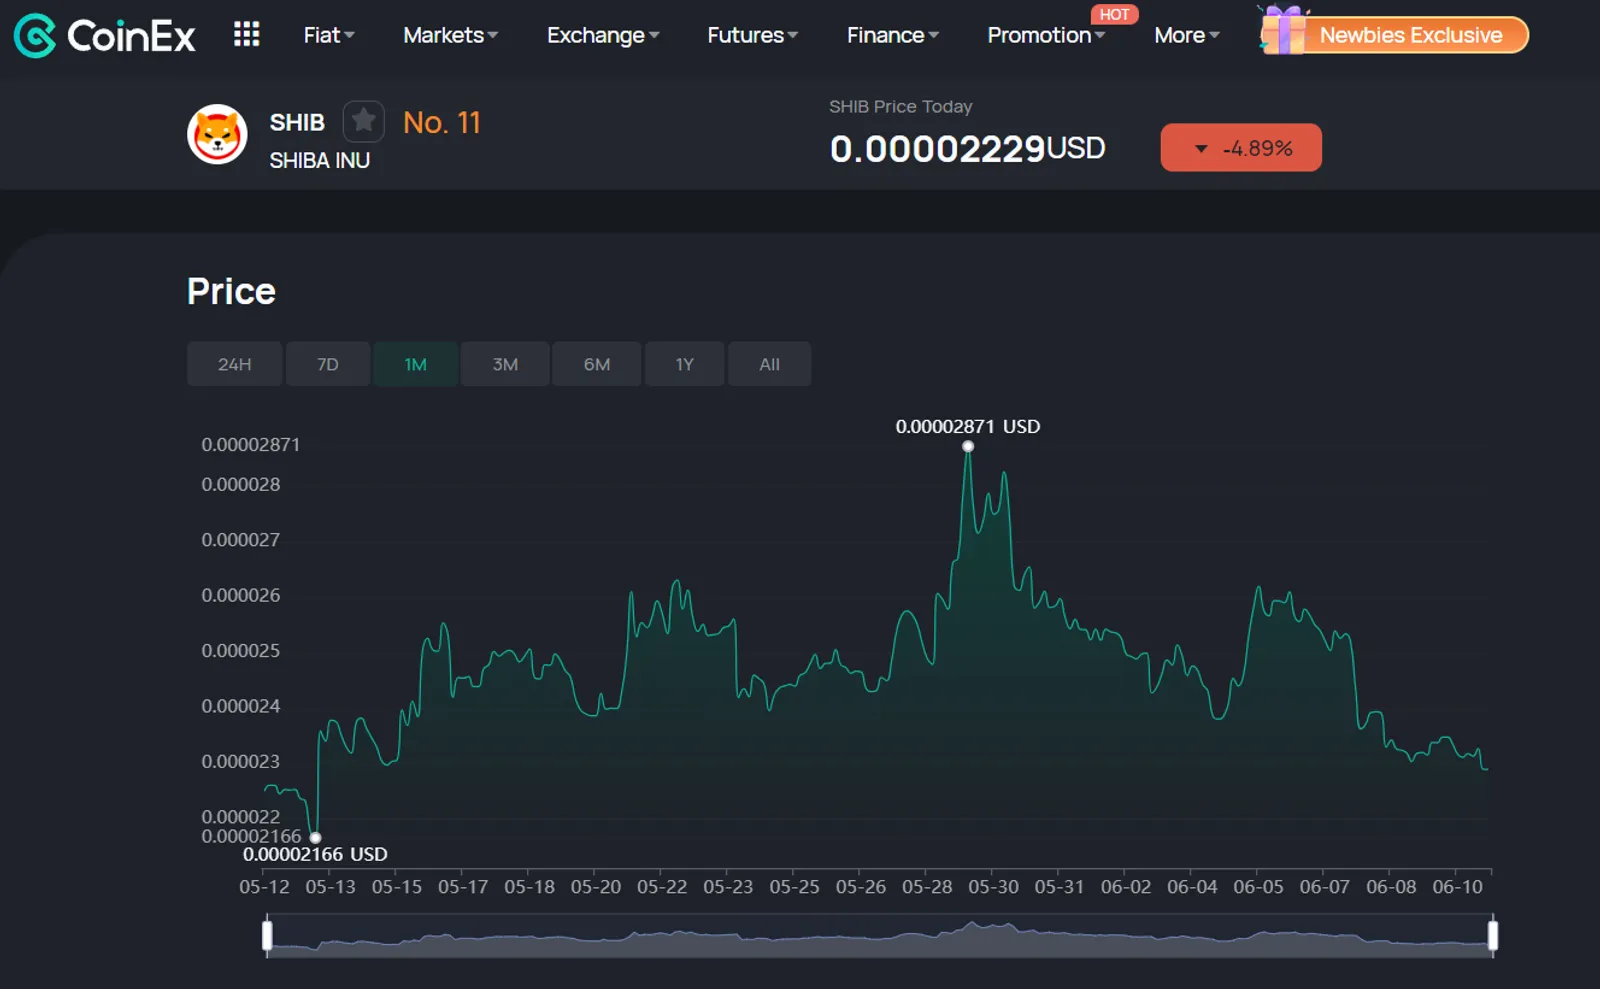The height and width of the screenshot is (989, 1600).
Task: Expand the Markets dropdown menu
Action: 450,35
